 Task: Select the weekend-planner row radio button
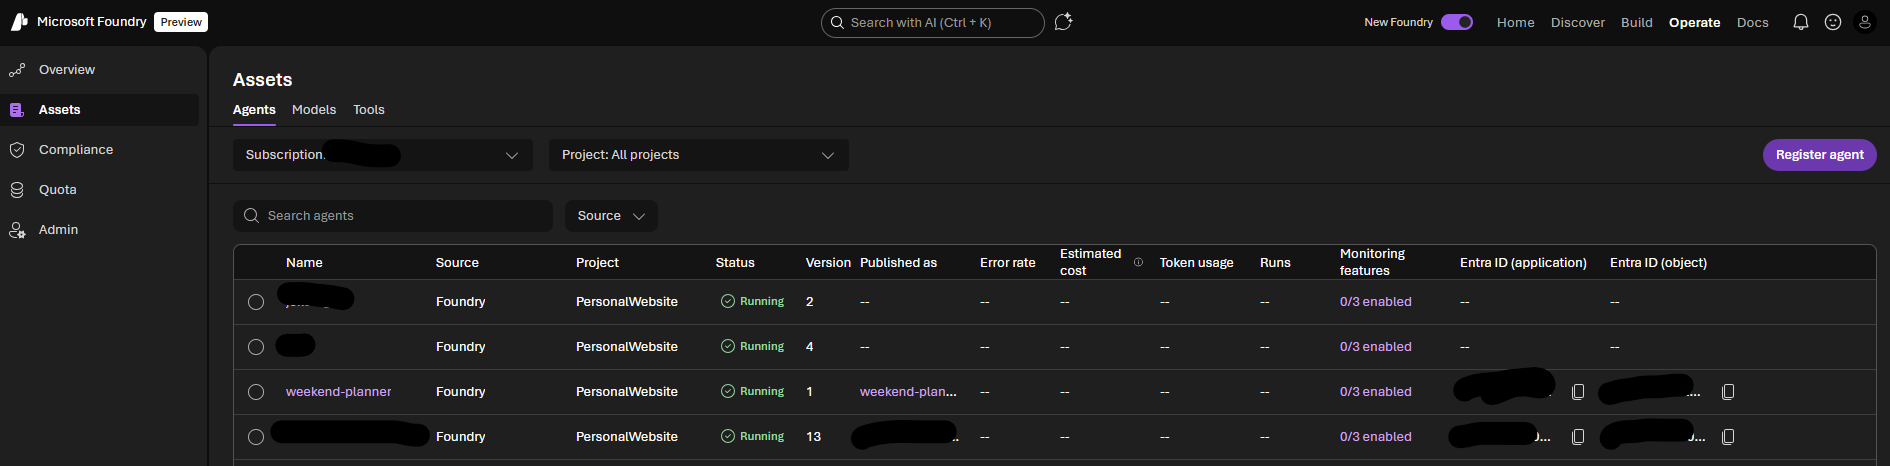click(256, 392)
